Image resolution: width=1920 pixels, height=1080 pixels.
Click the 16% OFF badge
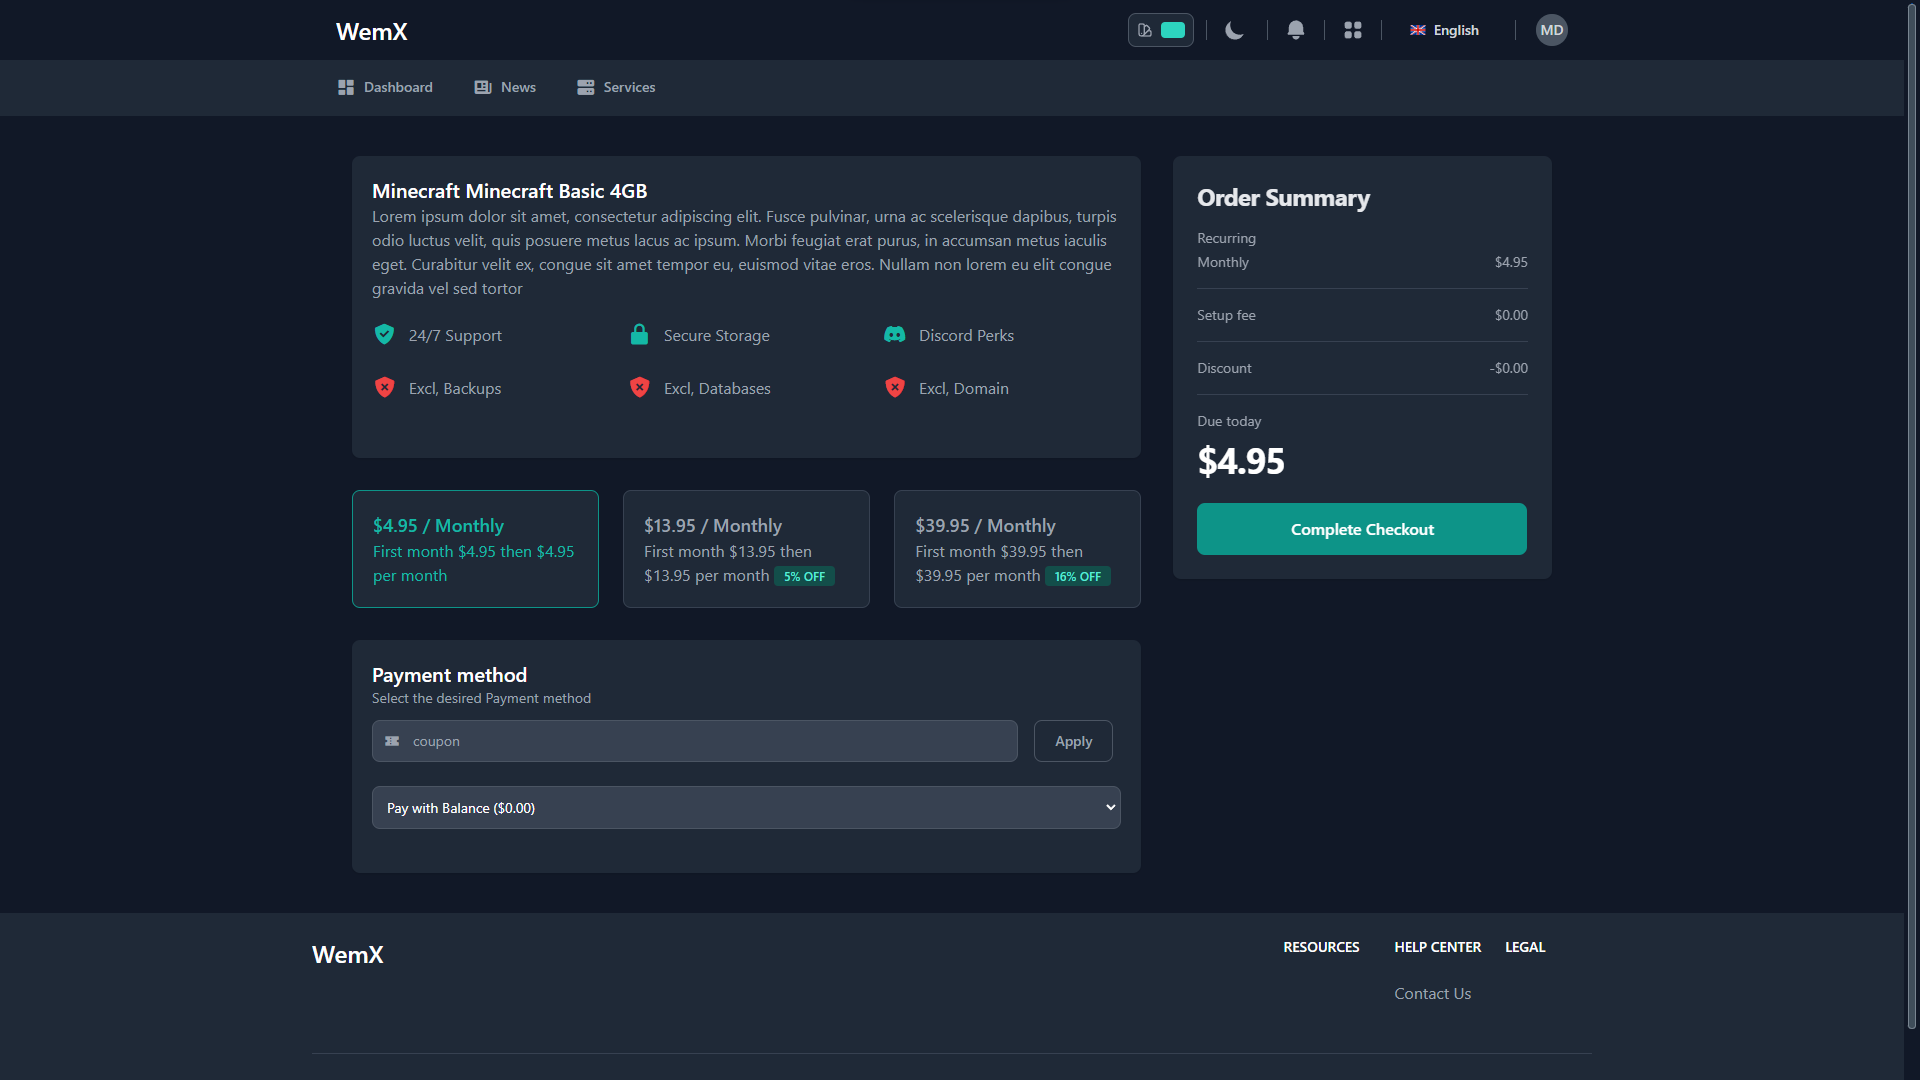point(1078,577)
